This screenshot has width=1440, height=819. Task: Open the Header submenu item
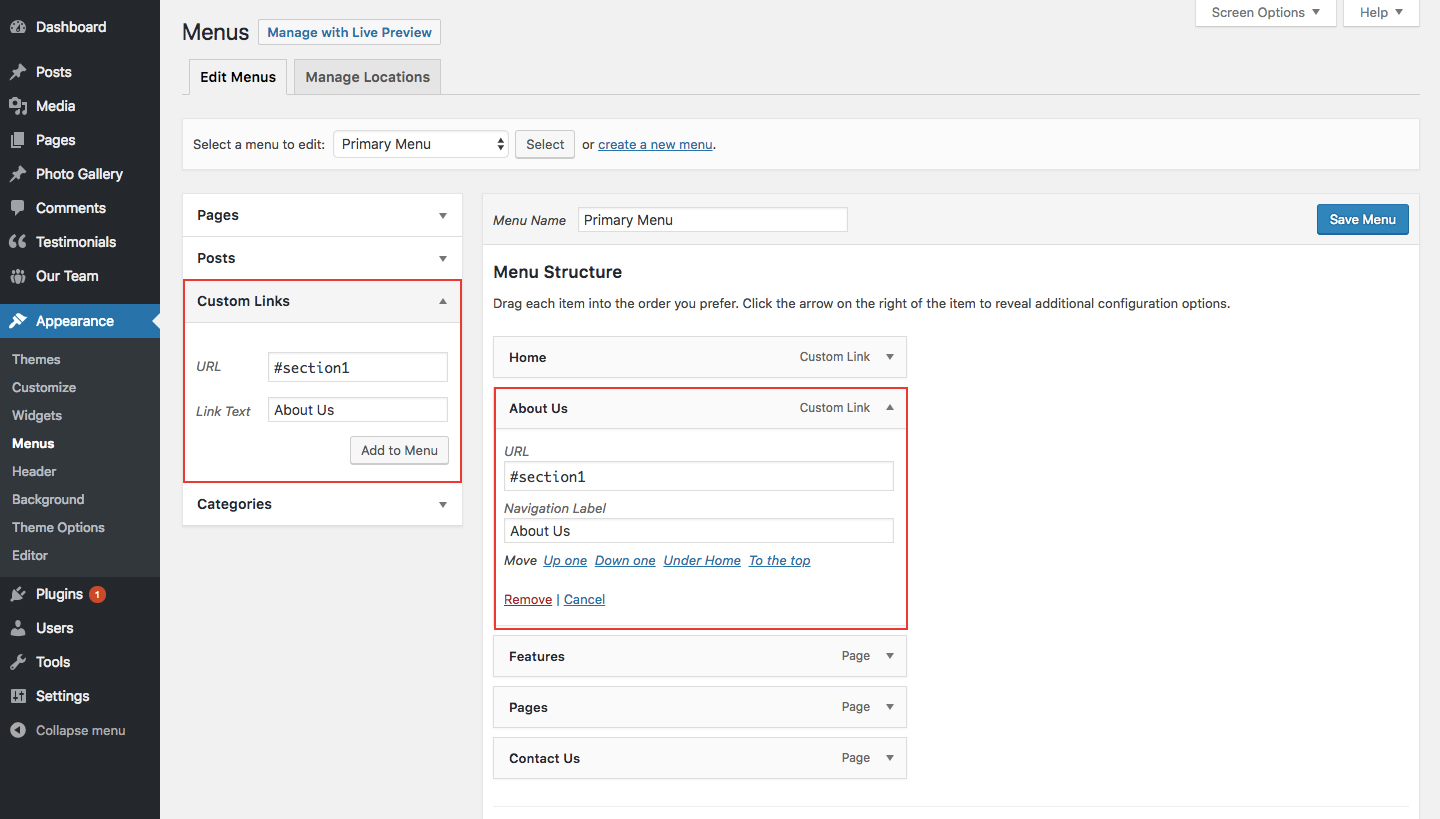34,471
